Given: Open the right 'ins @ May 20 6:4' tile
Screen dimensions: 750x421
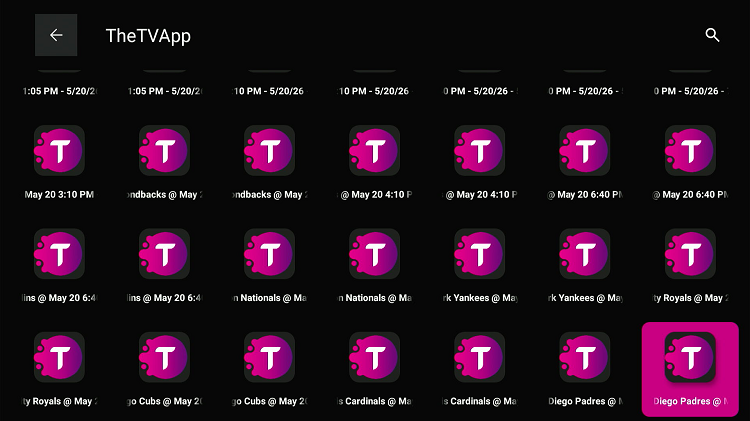Looking at the screenshot, I should click(x=165, y=266).
